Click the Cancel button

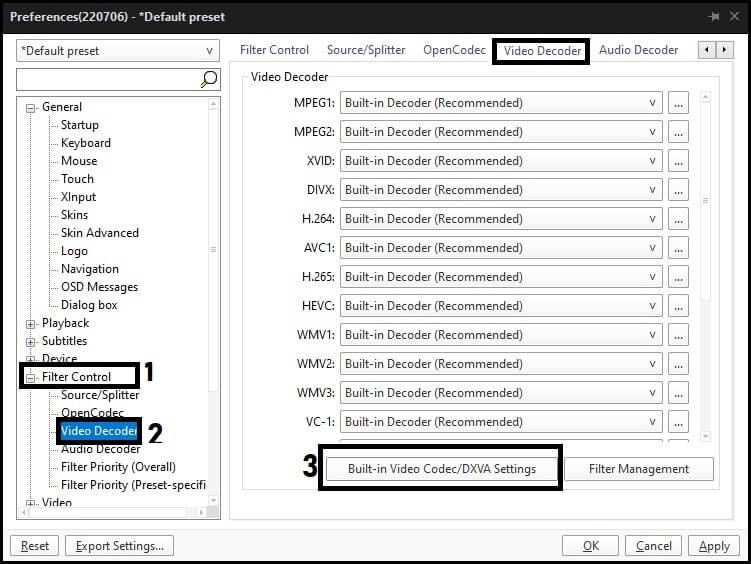(x=653, y=546)
